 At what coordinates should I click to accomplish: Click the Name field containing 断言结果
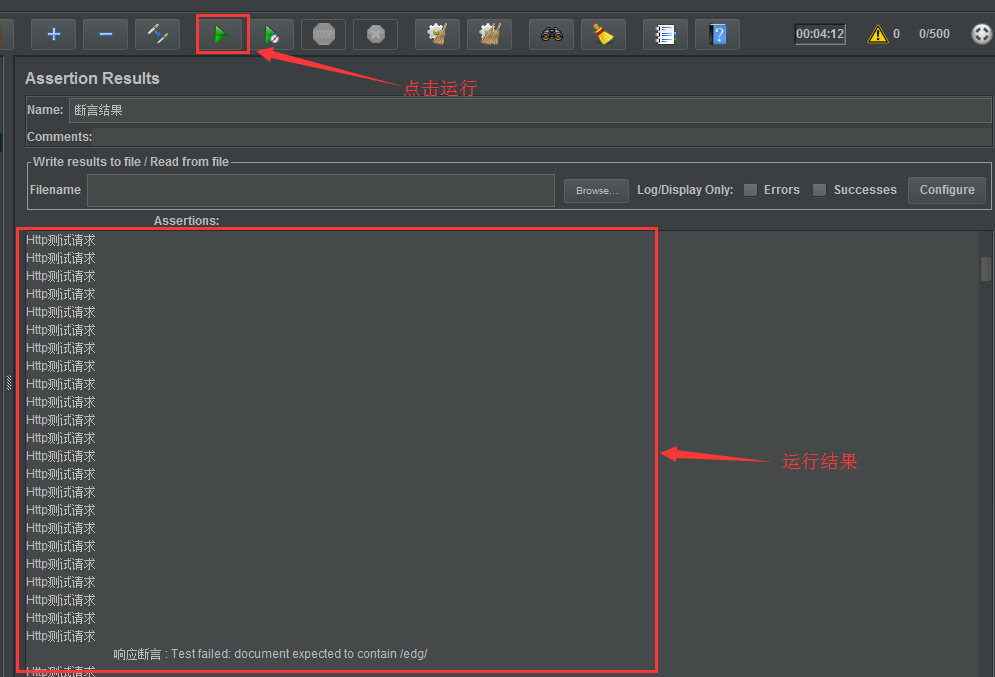coord(530,110)
